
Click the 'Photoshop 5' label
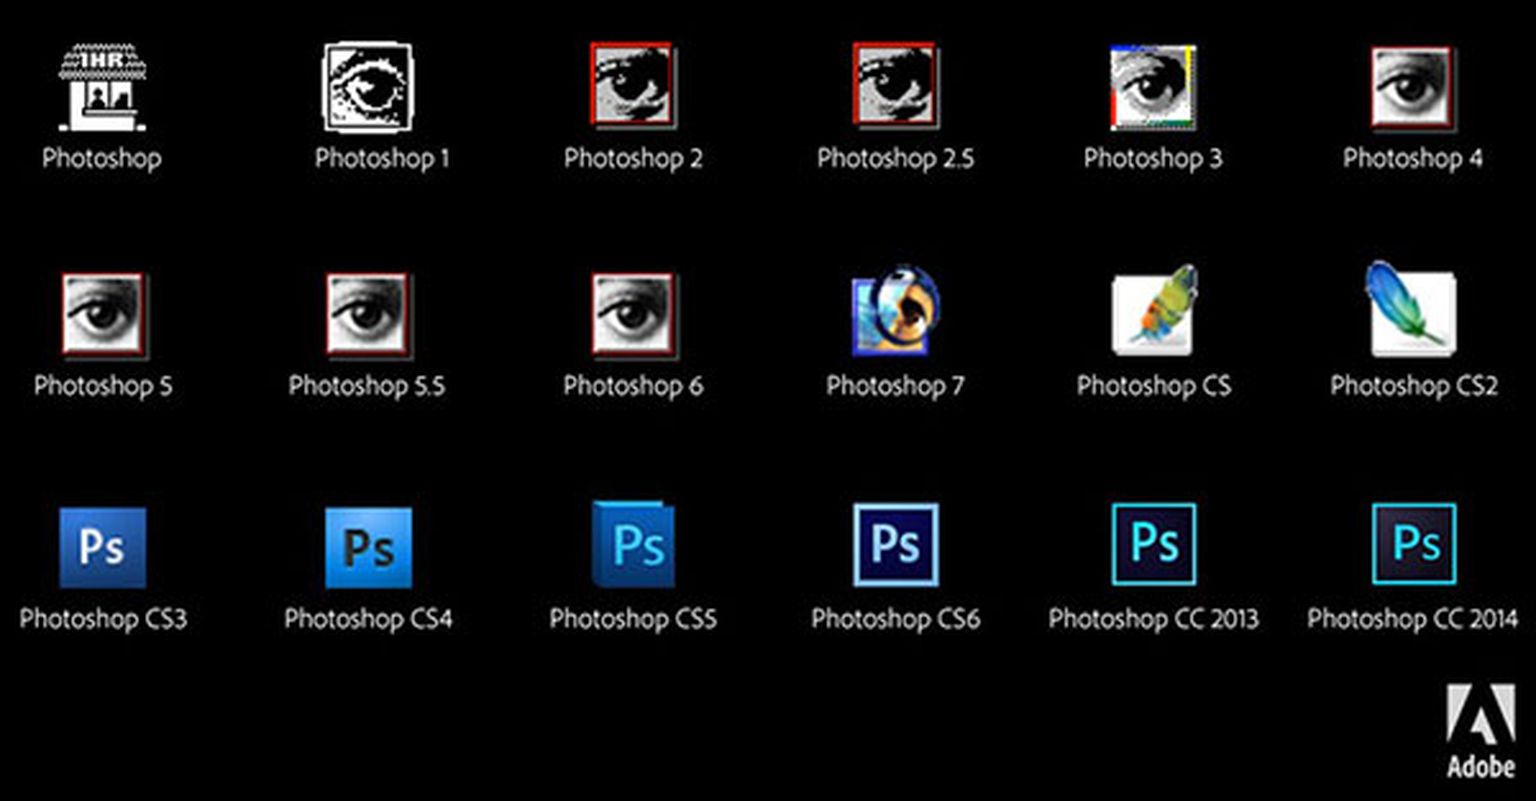coord(103,387)
